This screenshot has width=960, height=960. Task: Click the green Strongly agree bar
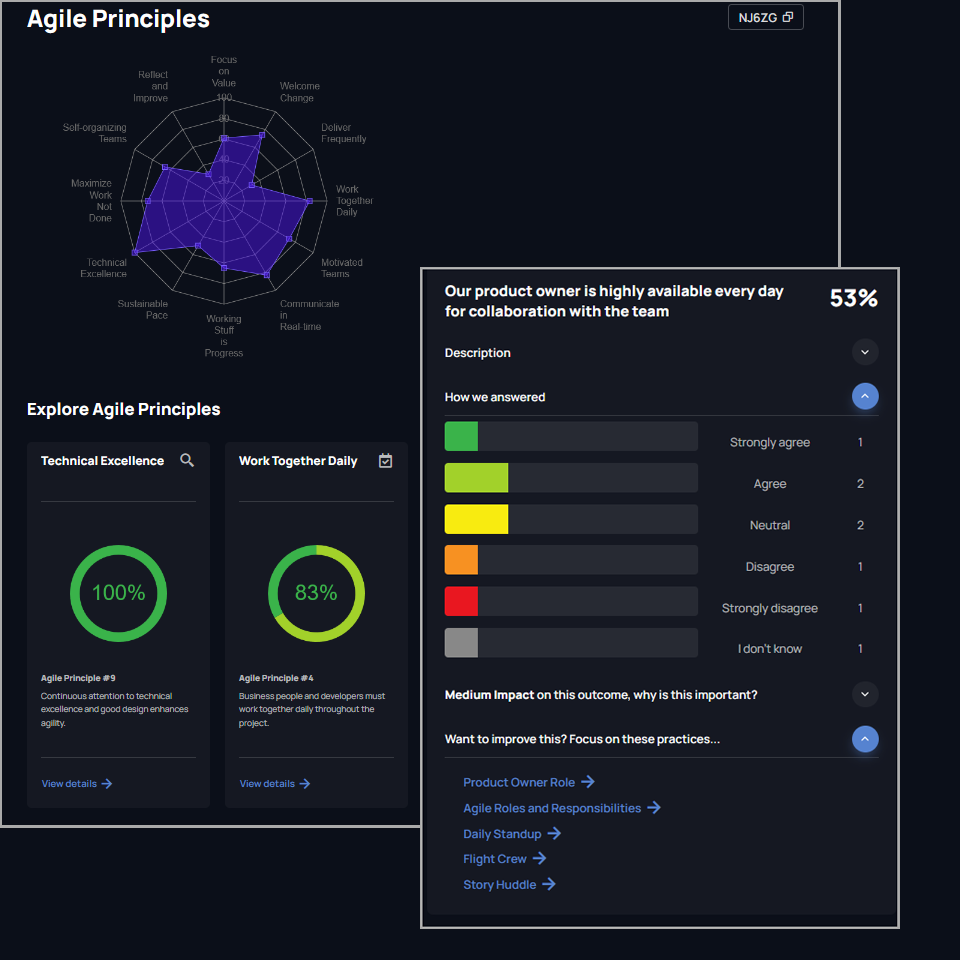pos(461,437)
